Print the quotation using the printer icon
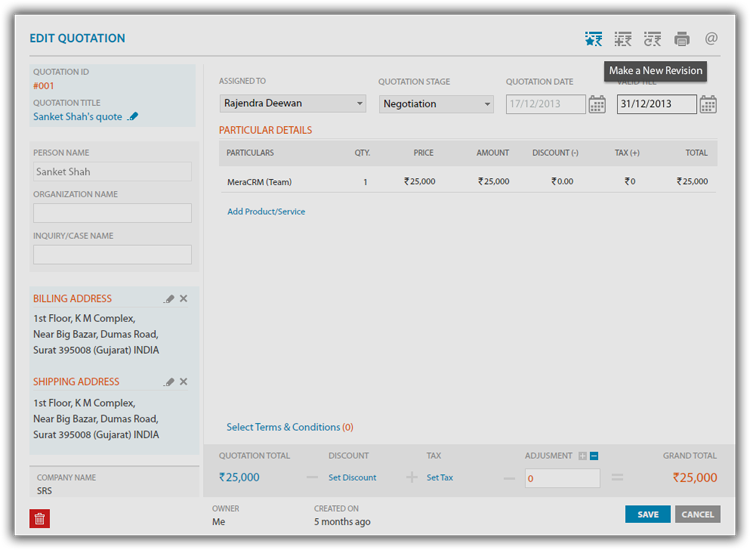The height and width of the screenshot is (550, 750). [x=682, y=39]
